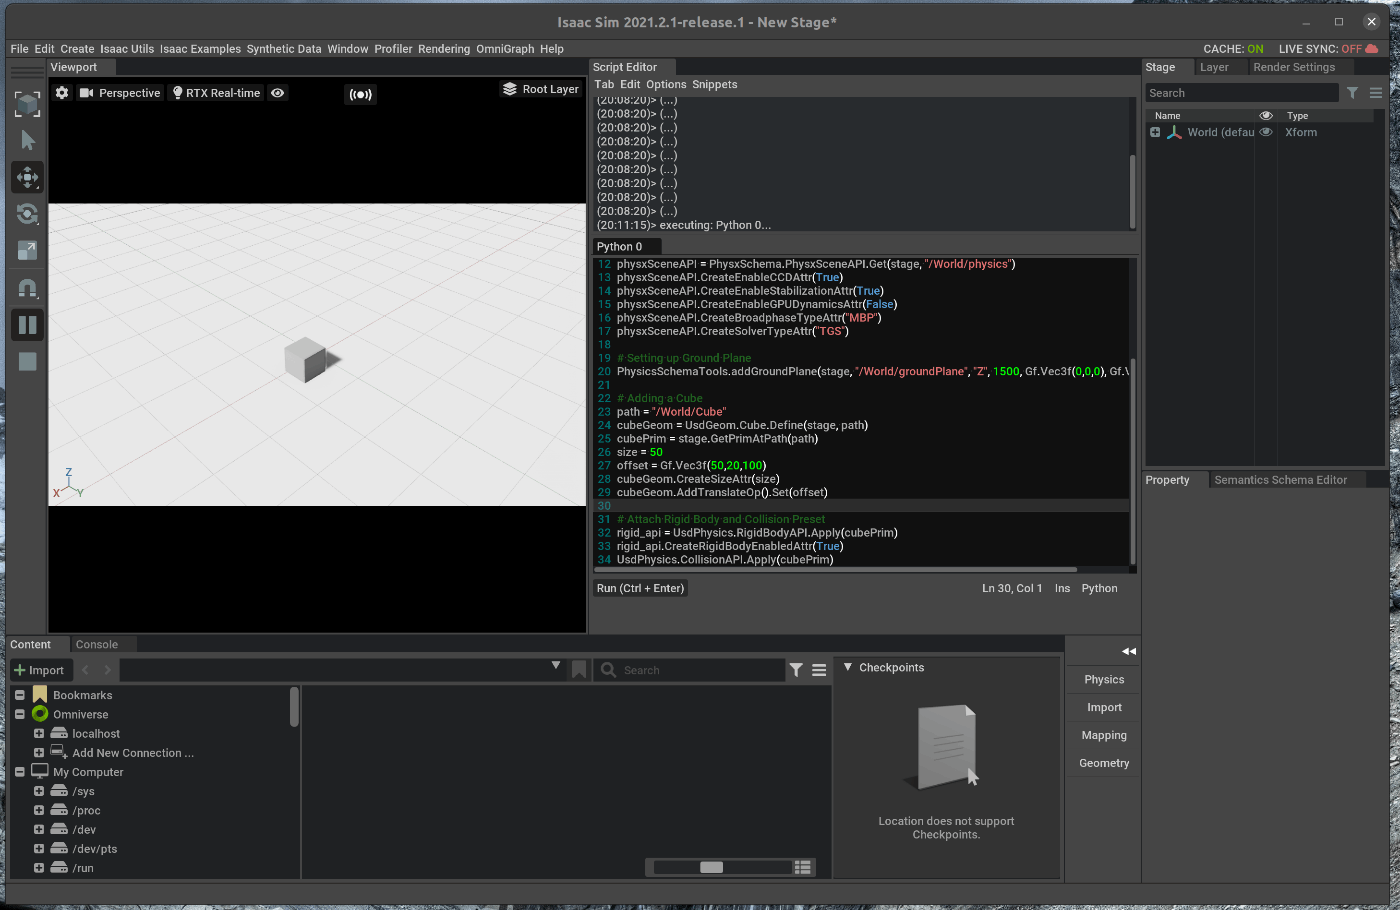Click the Content browser search field
The width and height of the screenshot is (1400, 910).
690,670
